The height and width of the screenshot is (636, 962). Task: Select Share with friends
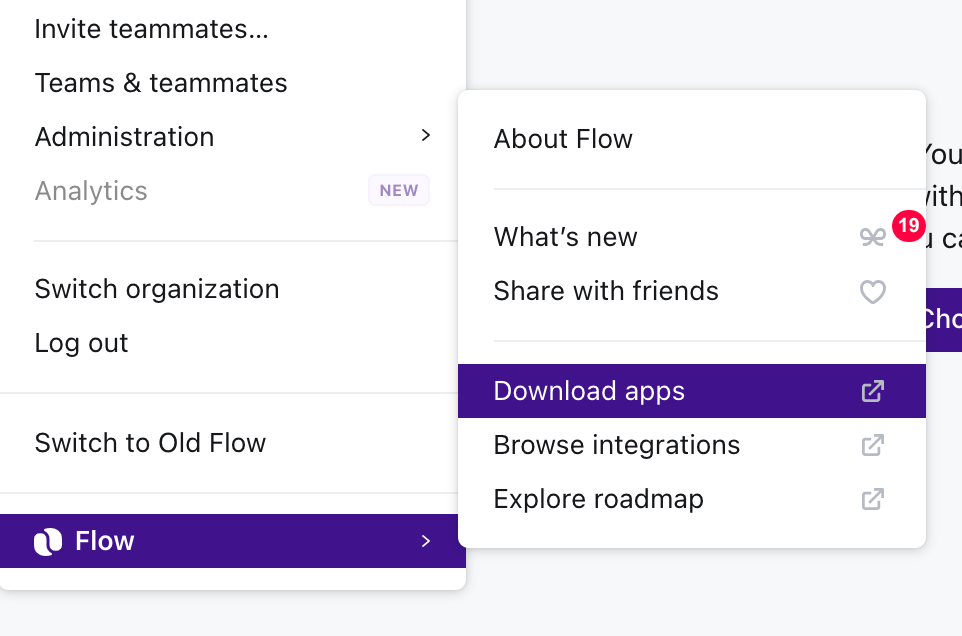click(x=691, y=291)
